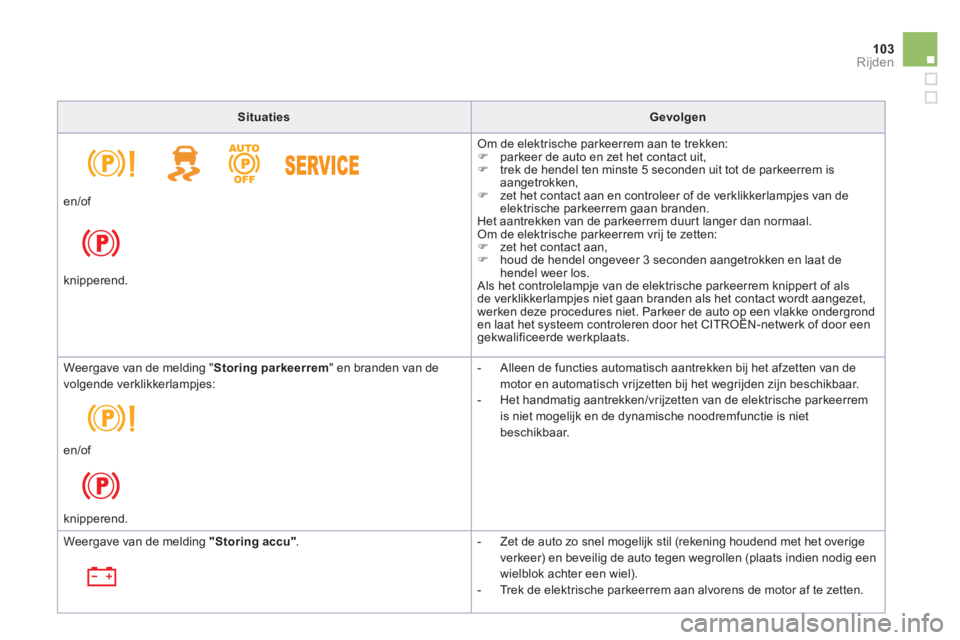This screenshot has width=960, height=640.
Task: Click the orange icon left of AUTO P OFF
Action: [x=182, y=164]
